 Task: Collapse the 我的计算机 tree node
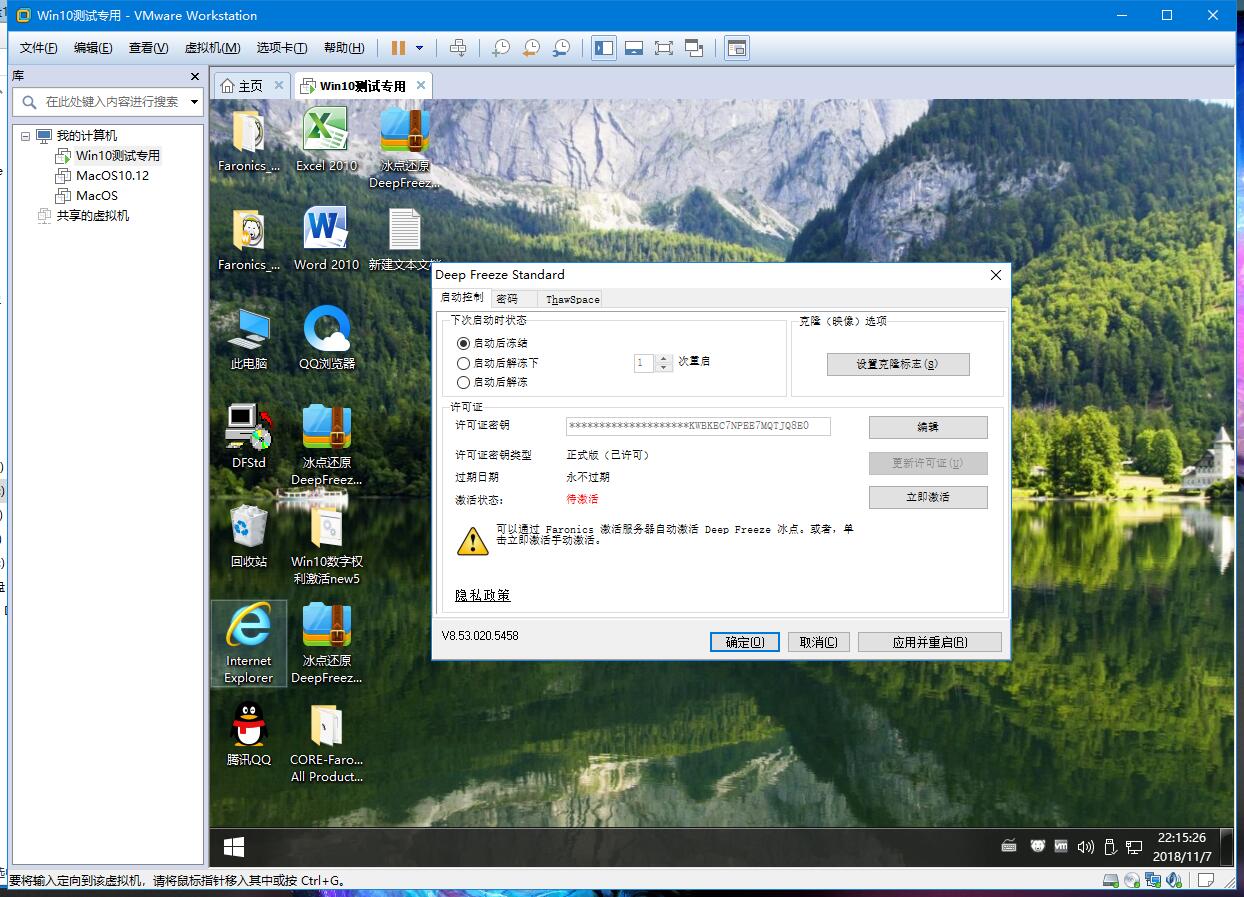[26, 136]
